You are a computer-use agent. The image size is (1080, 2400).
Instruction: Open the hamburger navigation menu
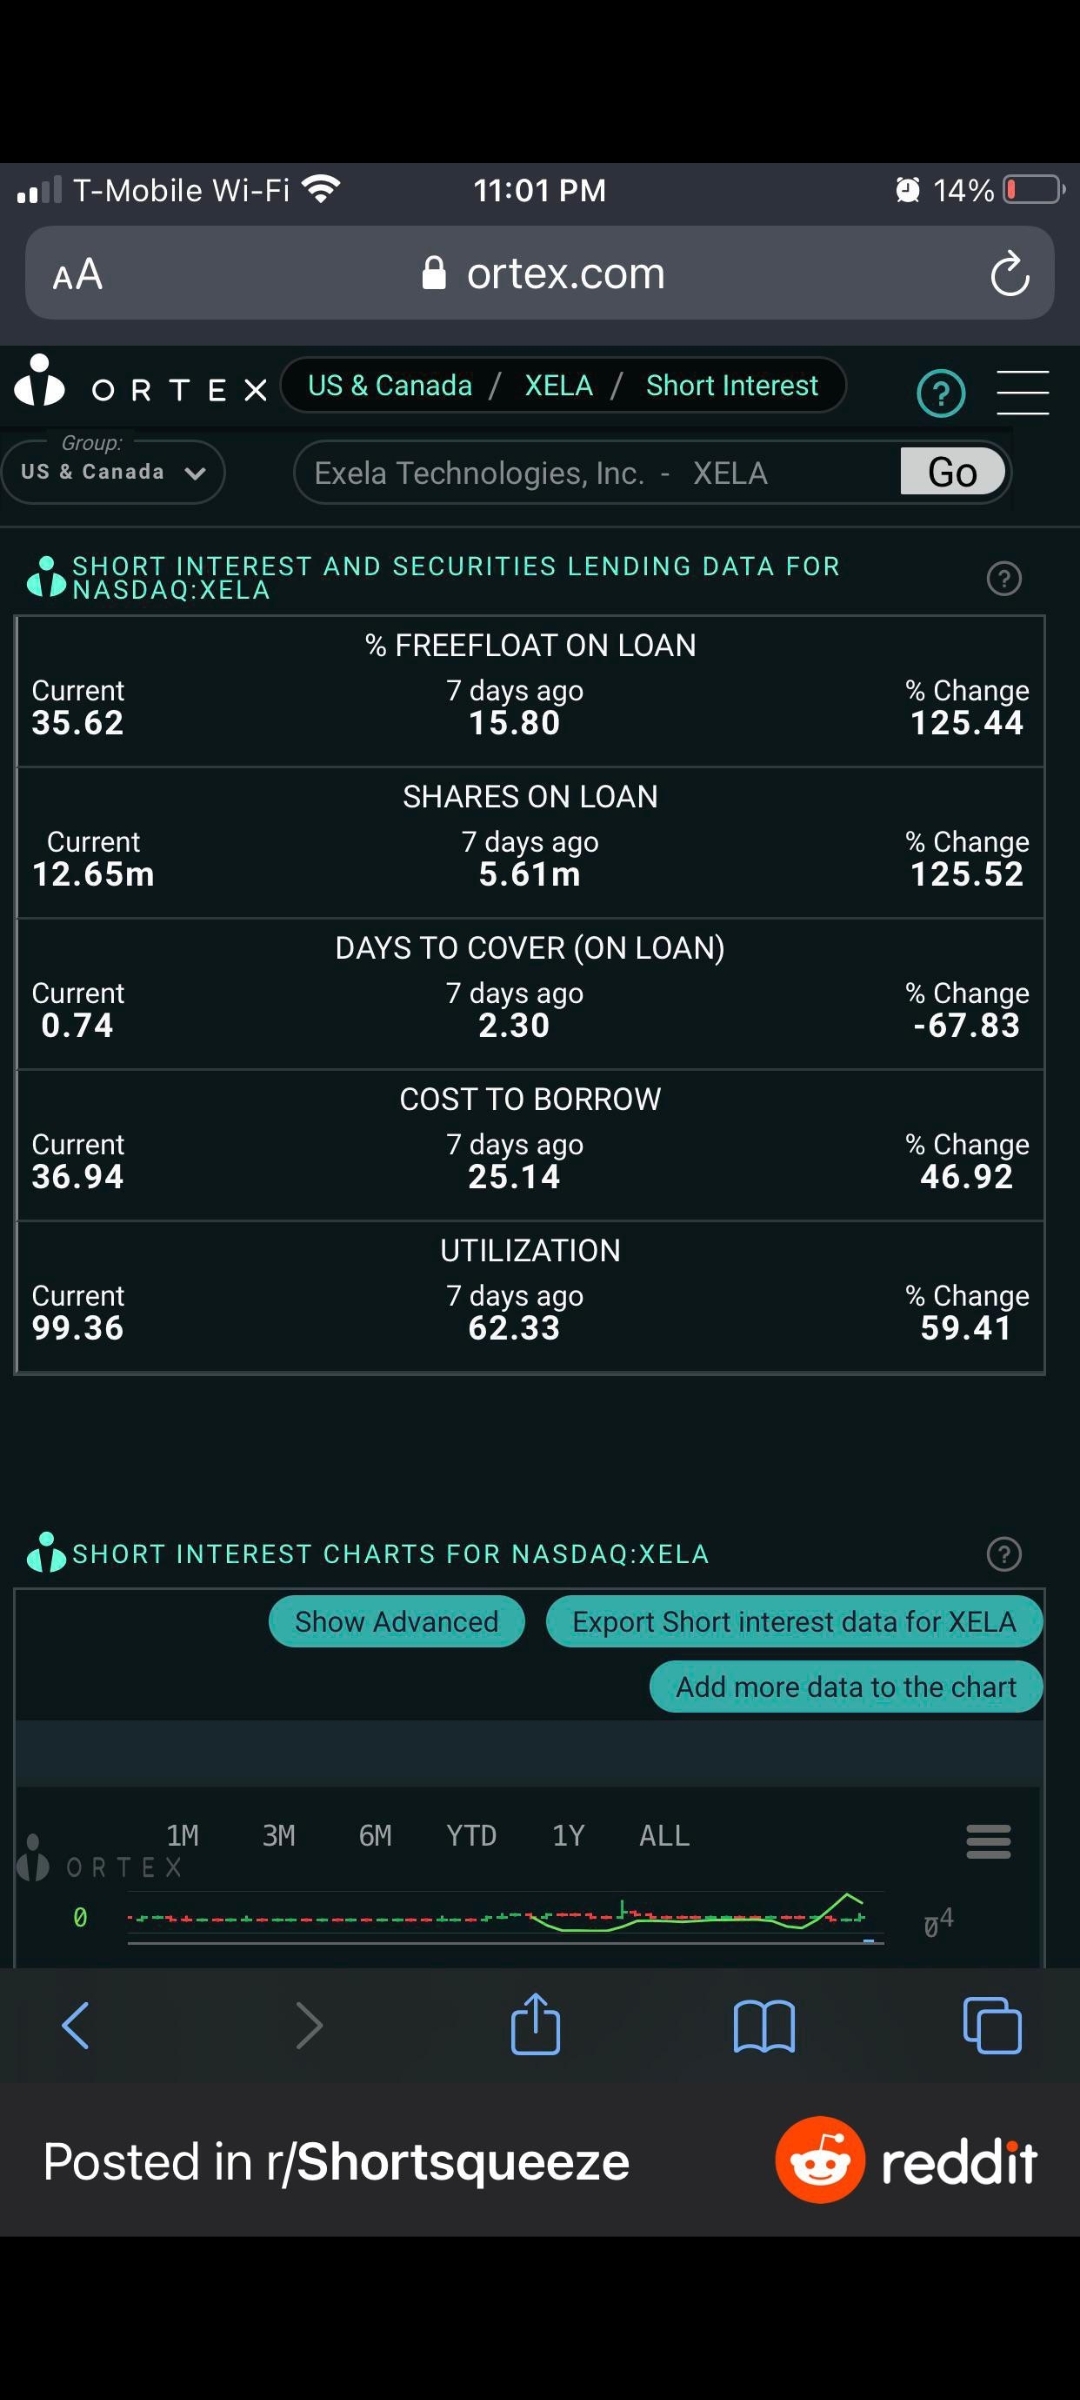coord(1022,392)
